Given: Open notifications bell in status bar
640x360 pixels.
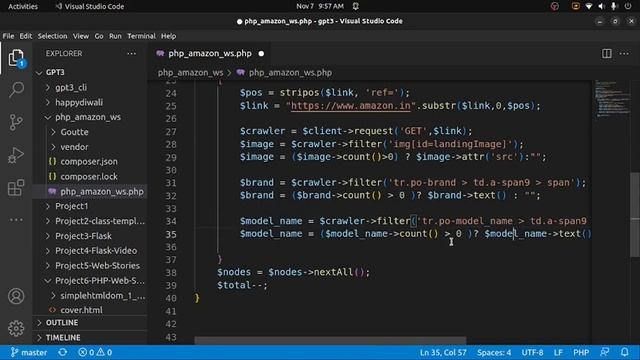Looking at the screenshot, I should (x=624, y=352).
